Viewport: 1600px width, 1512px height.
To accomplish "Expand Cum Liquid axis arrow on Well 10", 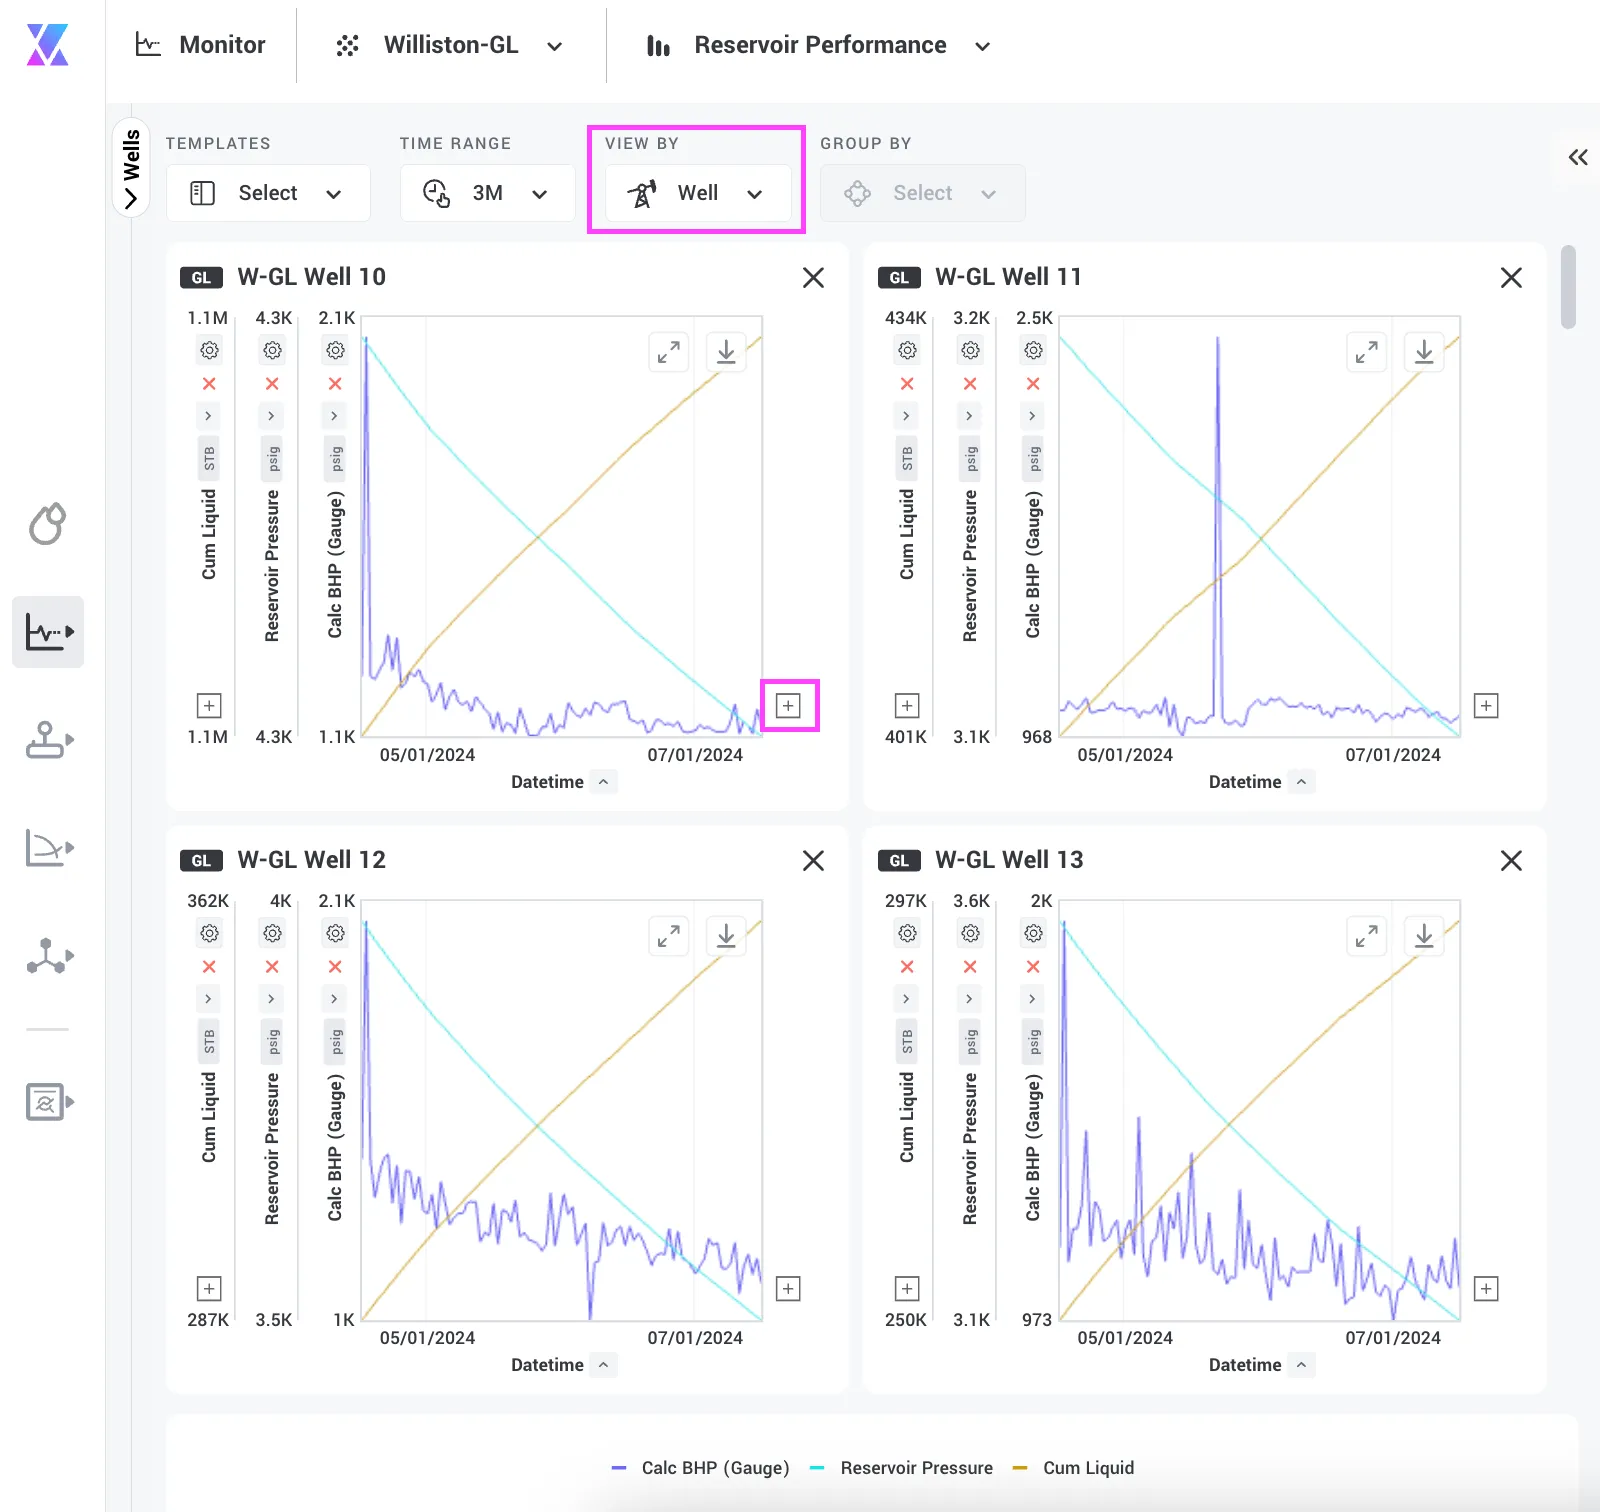I will [x=208, y=416].
